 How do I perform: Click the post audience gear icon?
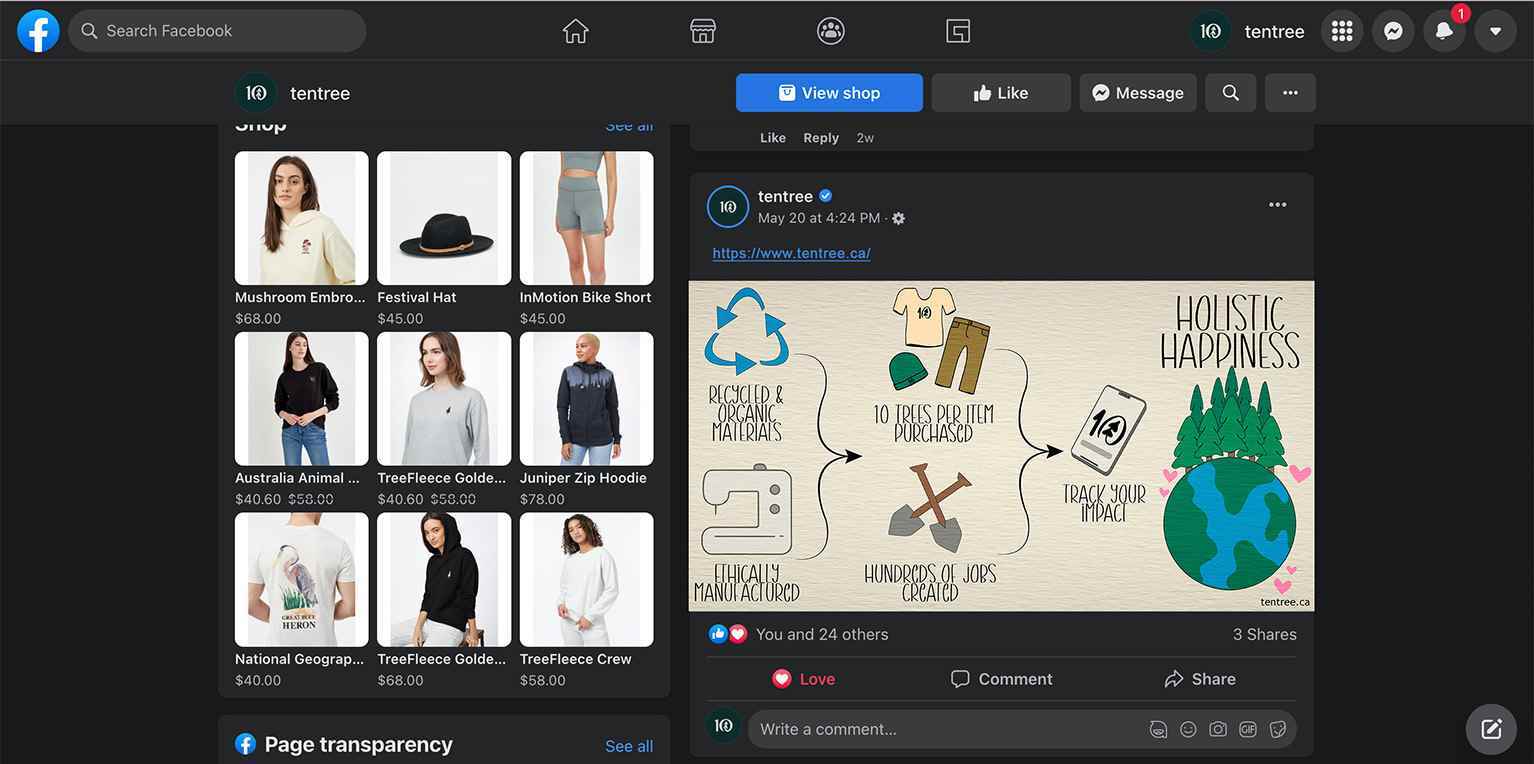click(x=898, y=218)
